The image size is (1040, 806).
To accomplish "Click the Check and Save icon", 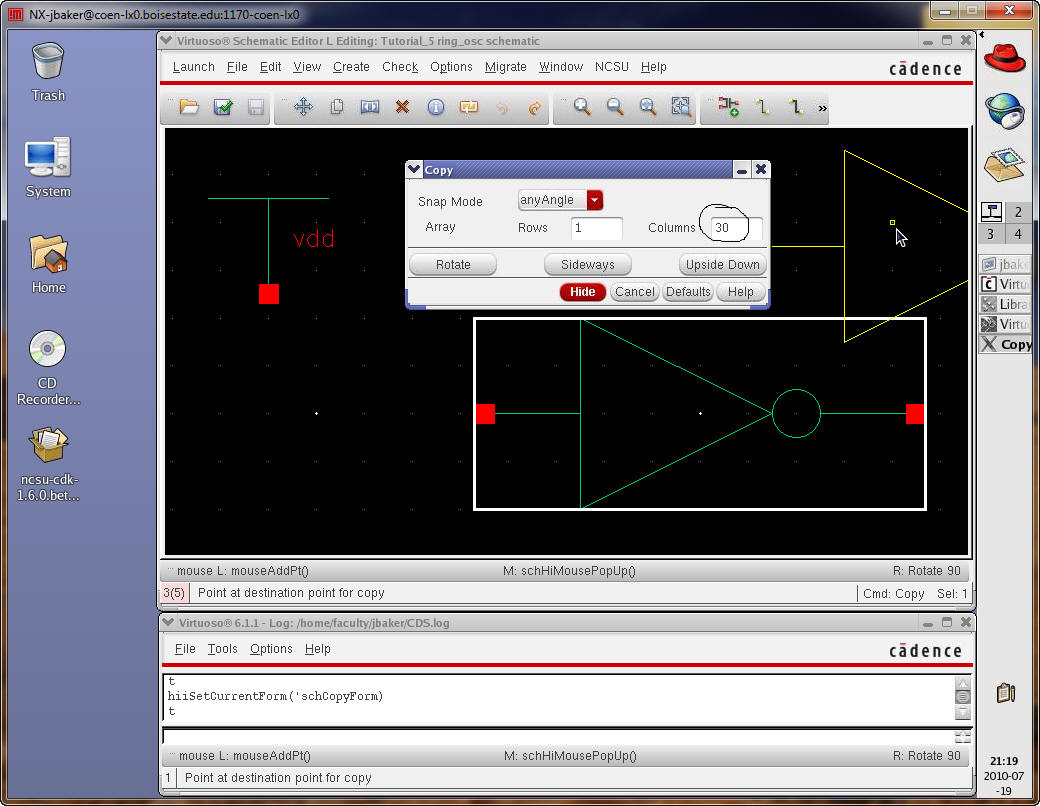I will 223,108.
